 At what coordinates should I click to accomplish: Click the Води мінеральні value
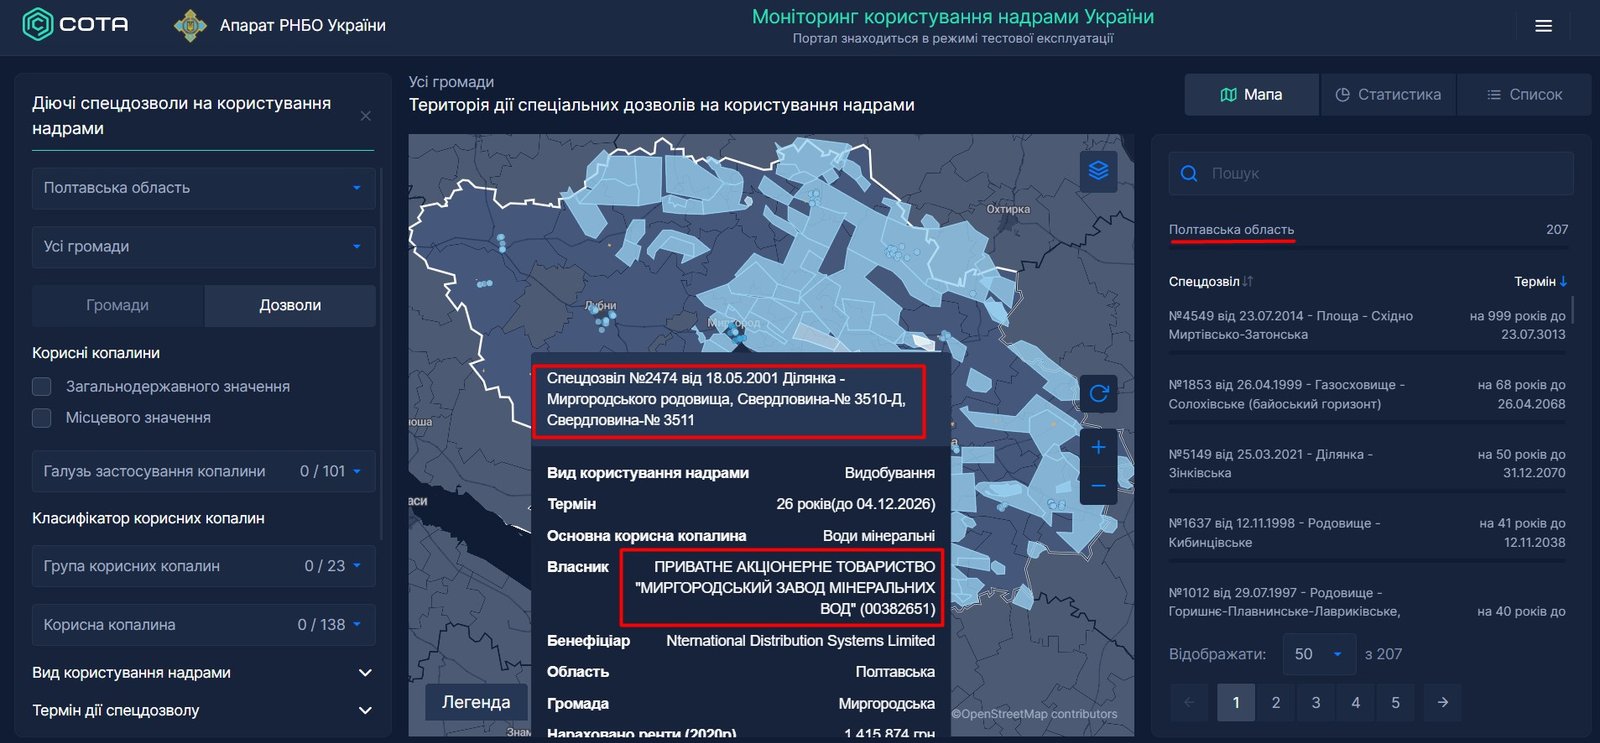(879, 536)
